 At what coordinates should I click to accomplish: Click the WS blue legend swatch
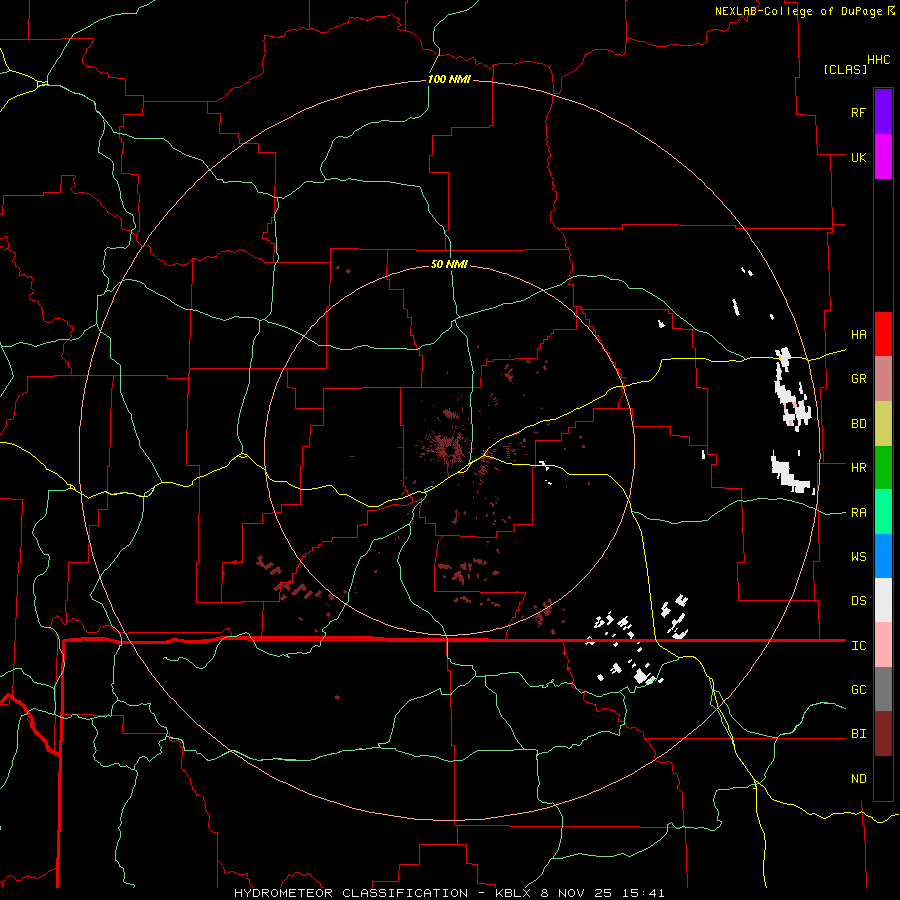click(x=883, y=556)
